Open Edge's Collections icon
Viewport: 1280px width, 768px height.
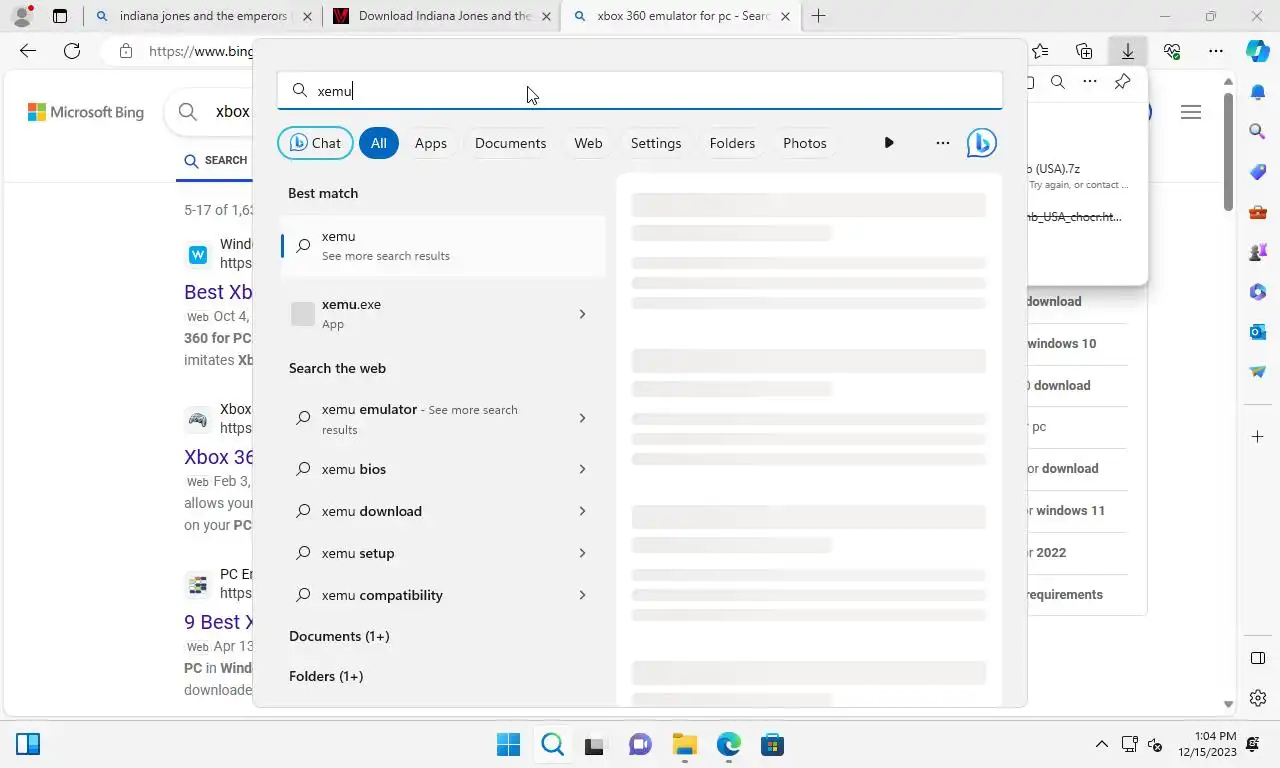[1084, 51]
